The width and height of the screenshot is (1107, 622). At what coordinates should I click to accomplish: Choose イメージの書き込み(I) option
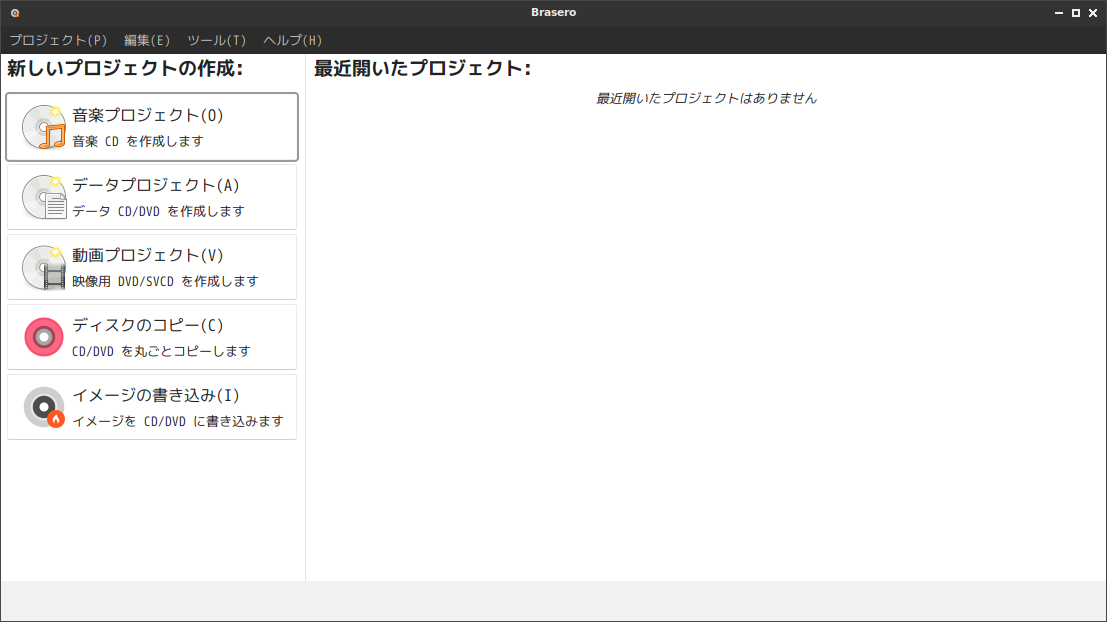pyautogui.click(x=152, y=407)
